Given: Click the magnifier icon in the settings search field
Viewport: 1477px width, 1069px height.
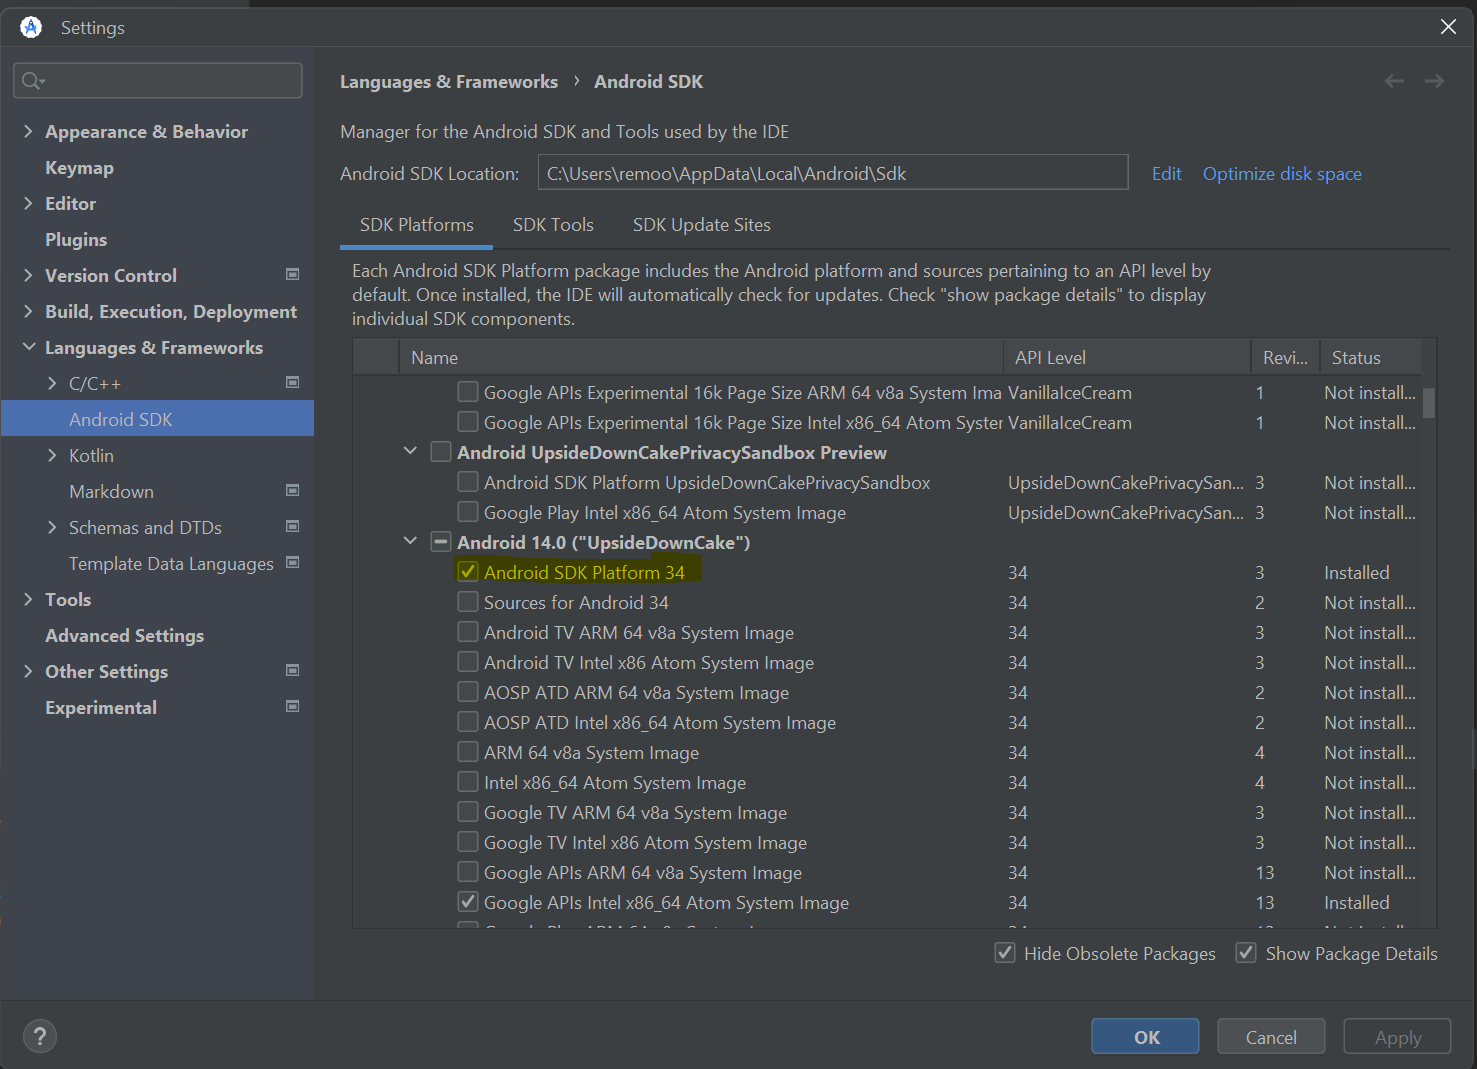Looking at the screenshot, I should tap(31, 80).
